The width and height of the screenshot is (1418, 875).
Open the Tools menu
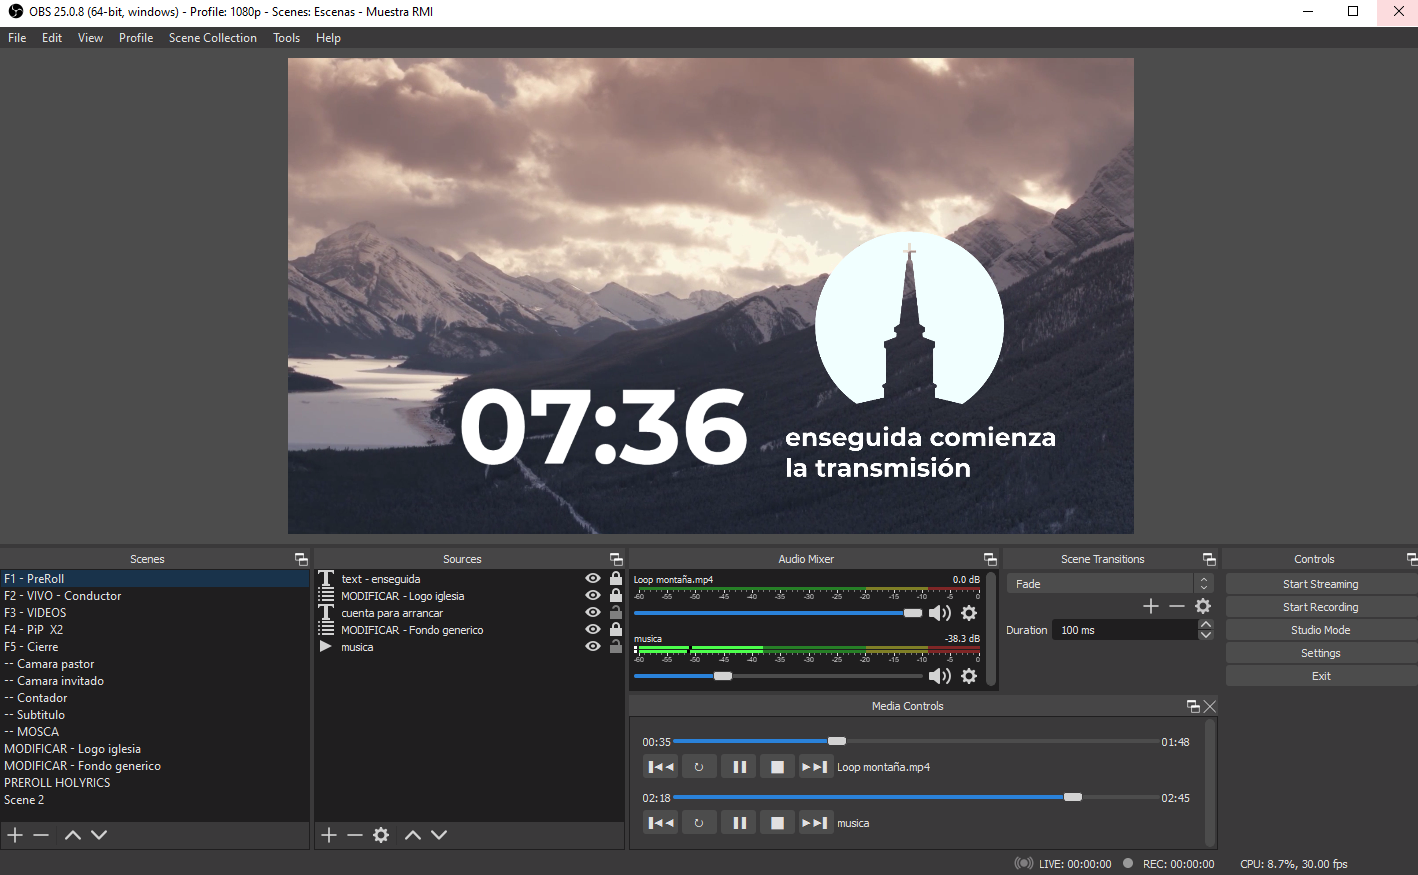pyautogui.click(x=286, y=38)
